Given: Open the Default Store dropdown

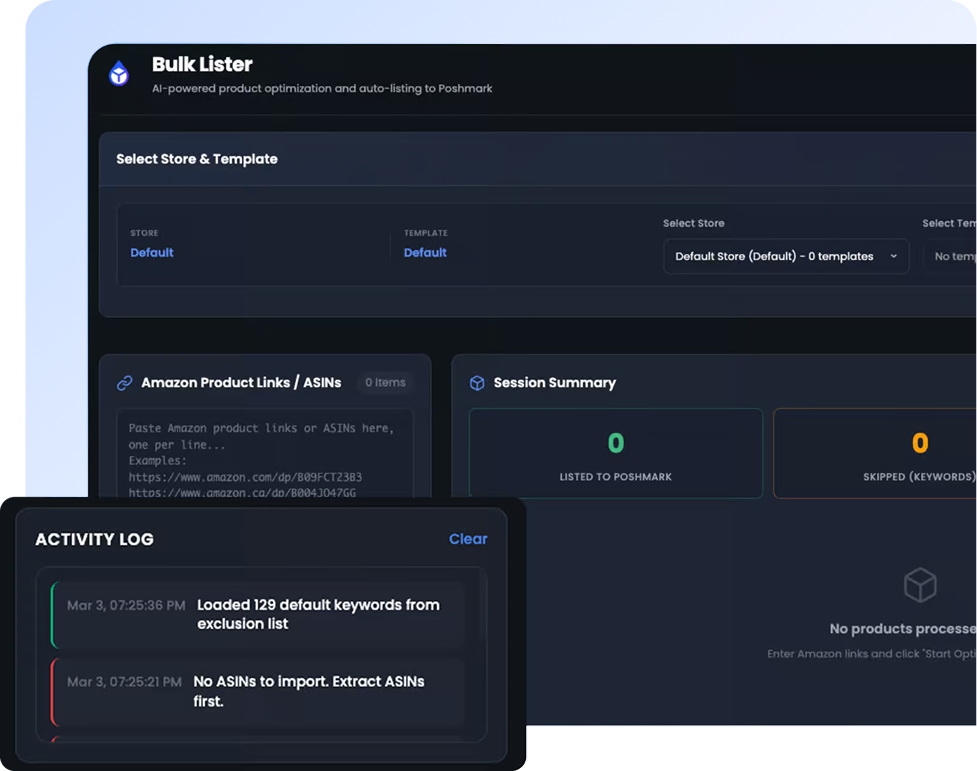Looking at the screenshot, I should coord(786,256).
